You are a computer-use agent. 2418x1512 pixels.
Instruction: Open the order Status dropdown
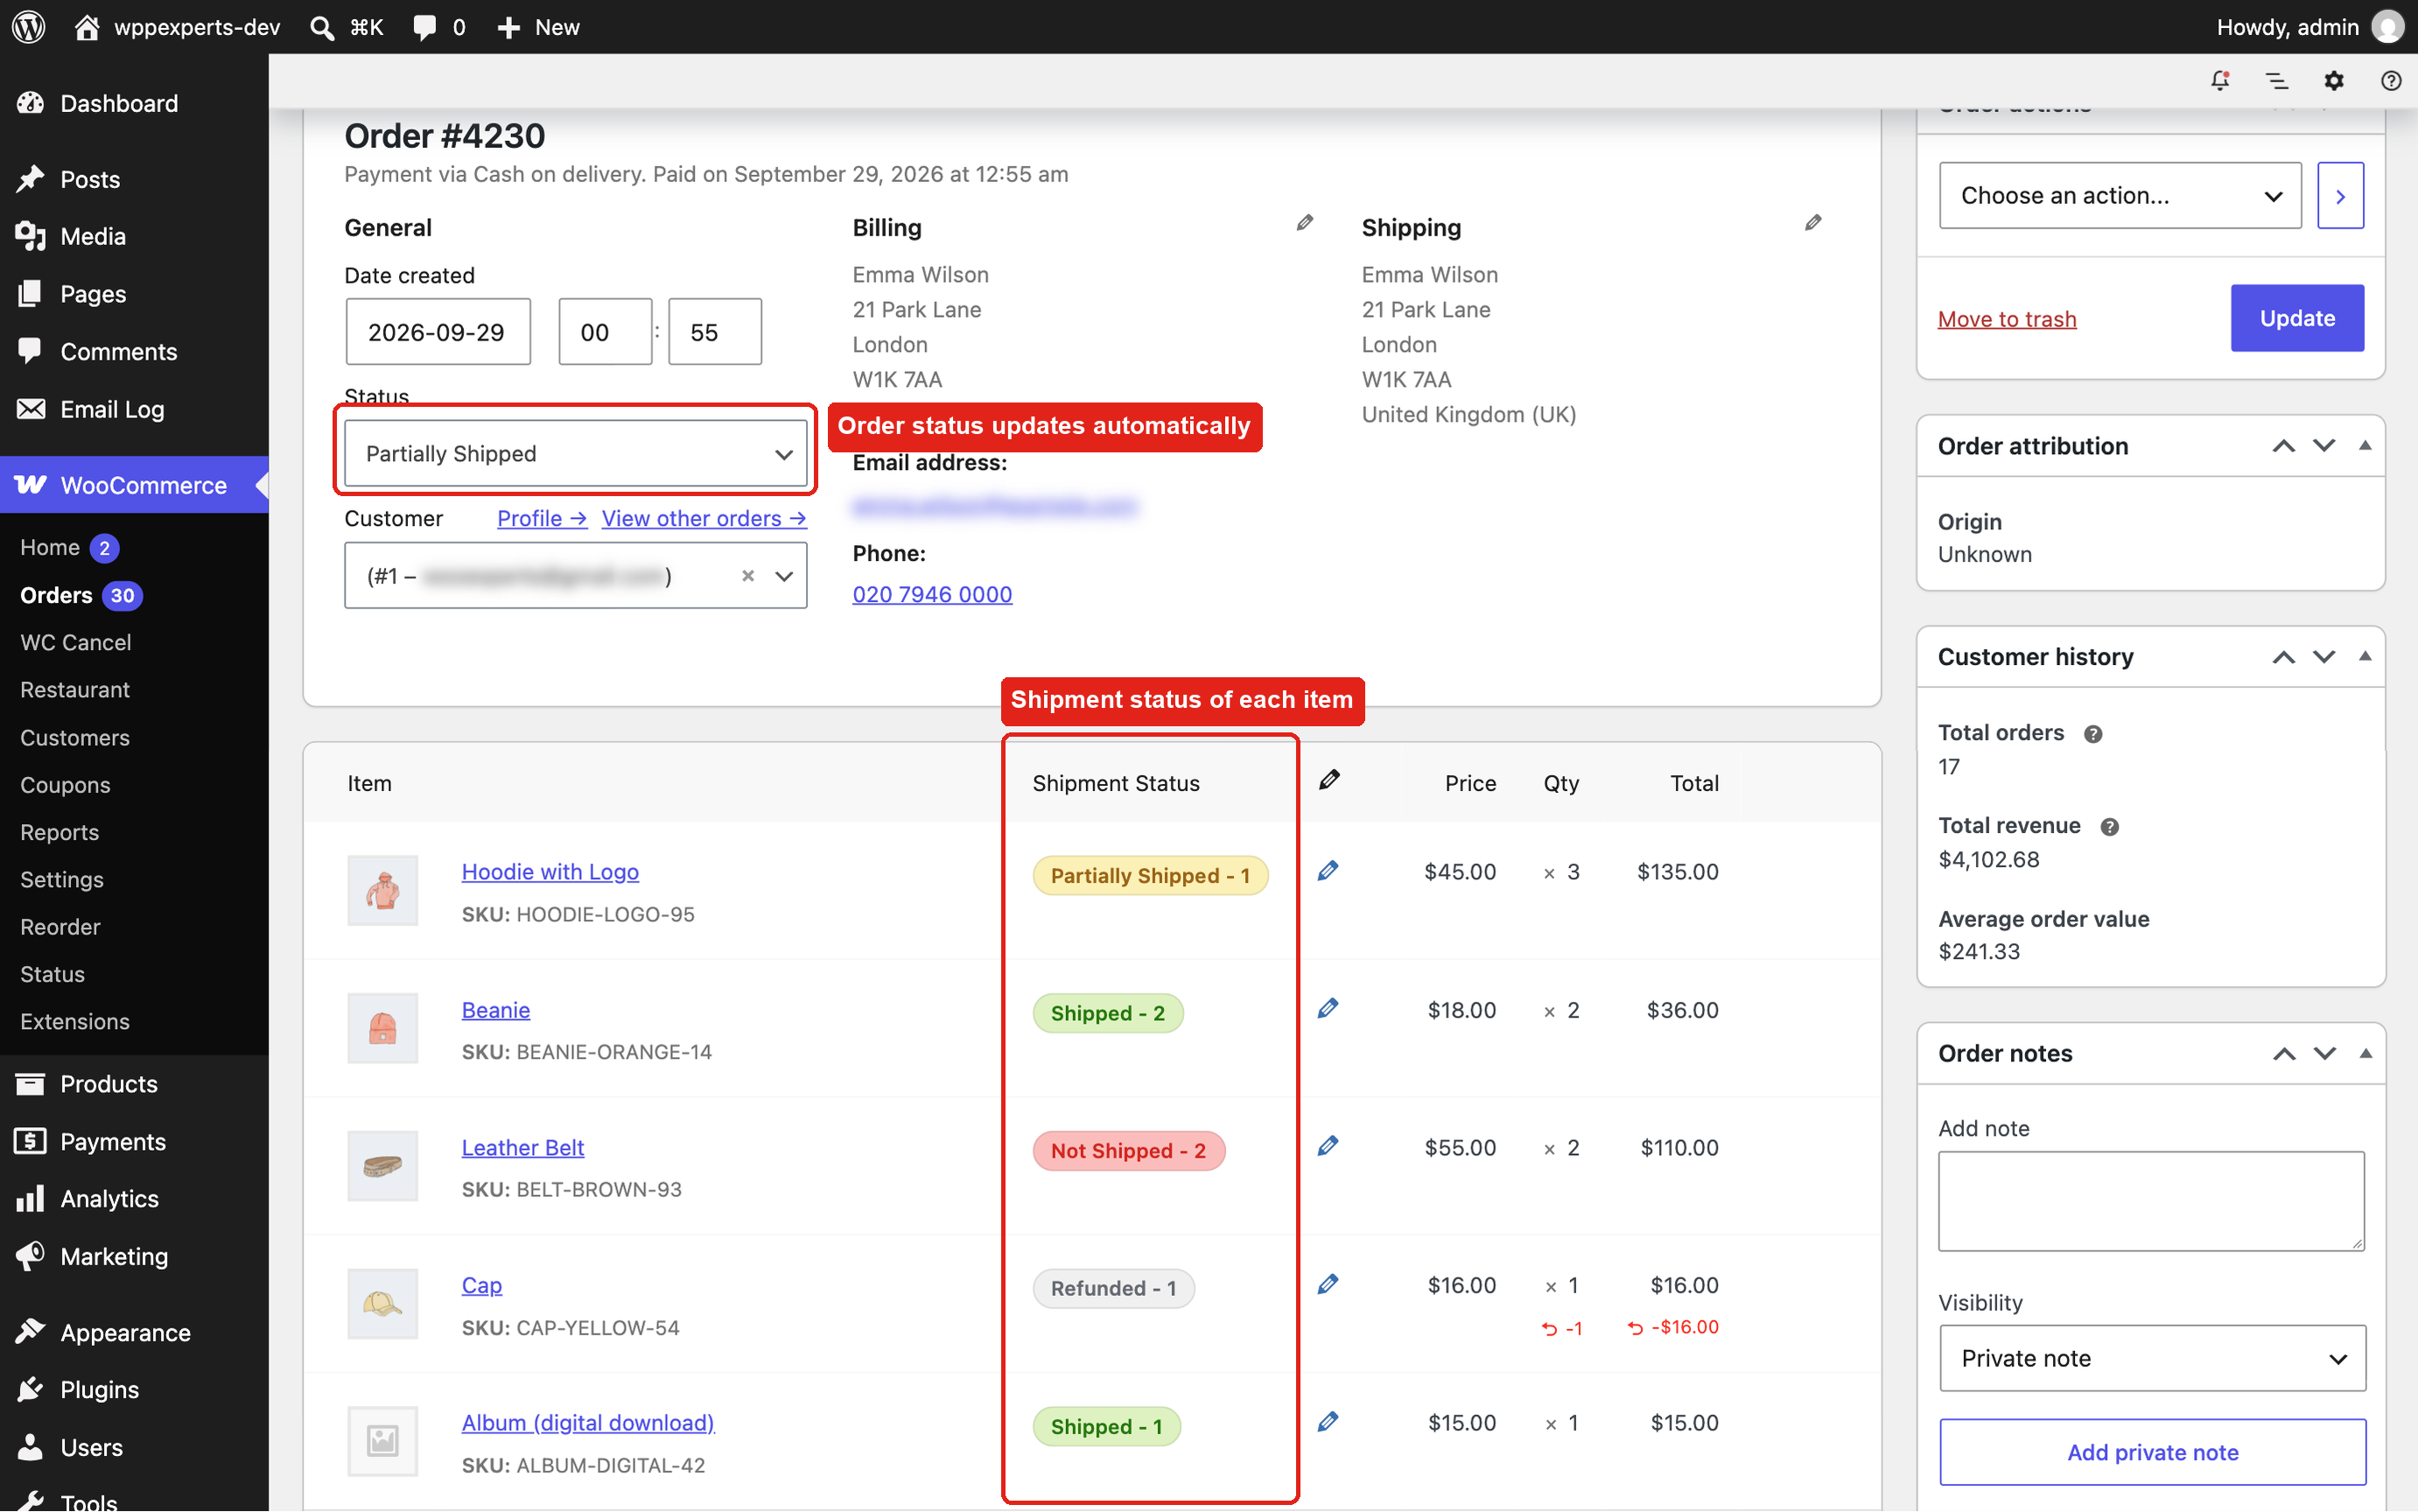coord(576,454)
